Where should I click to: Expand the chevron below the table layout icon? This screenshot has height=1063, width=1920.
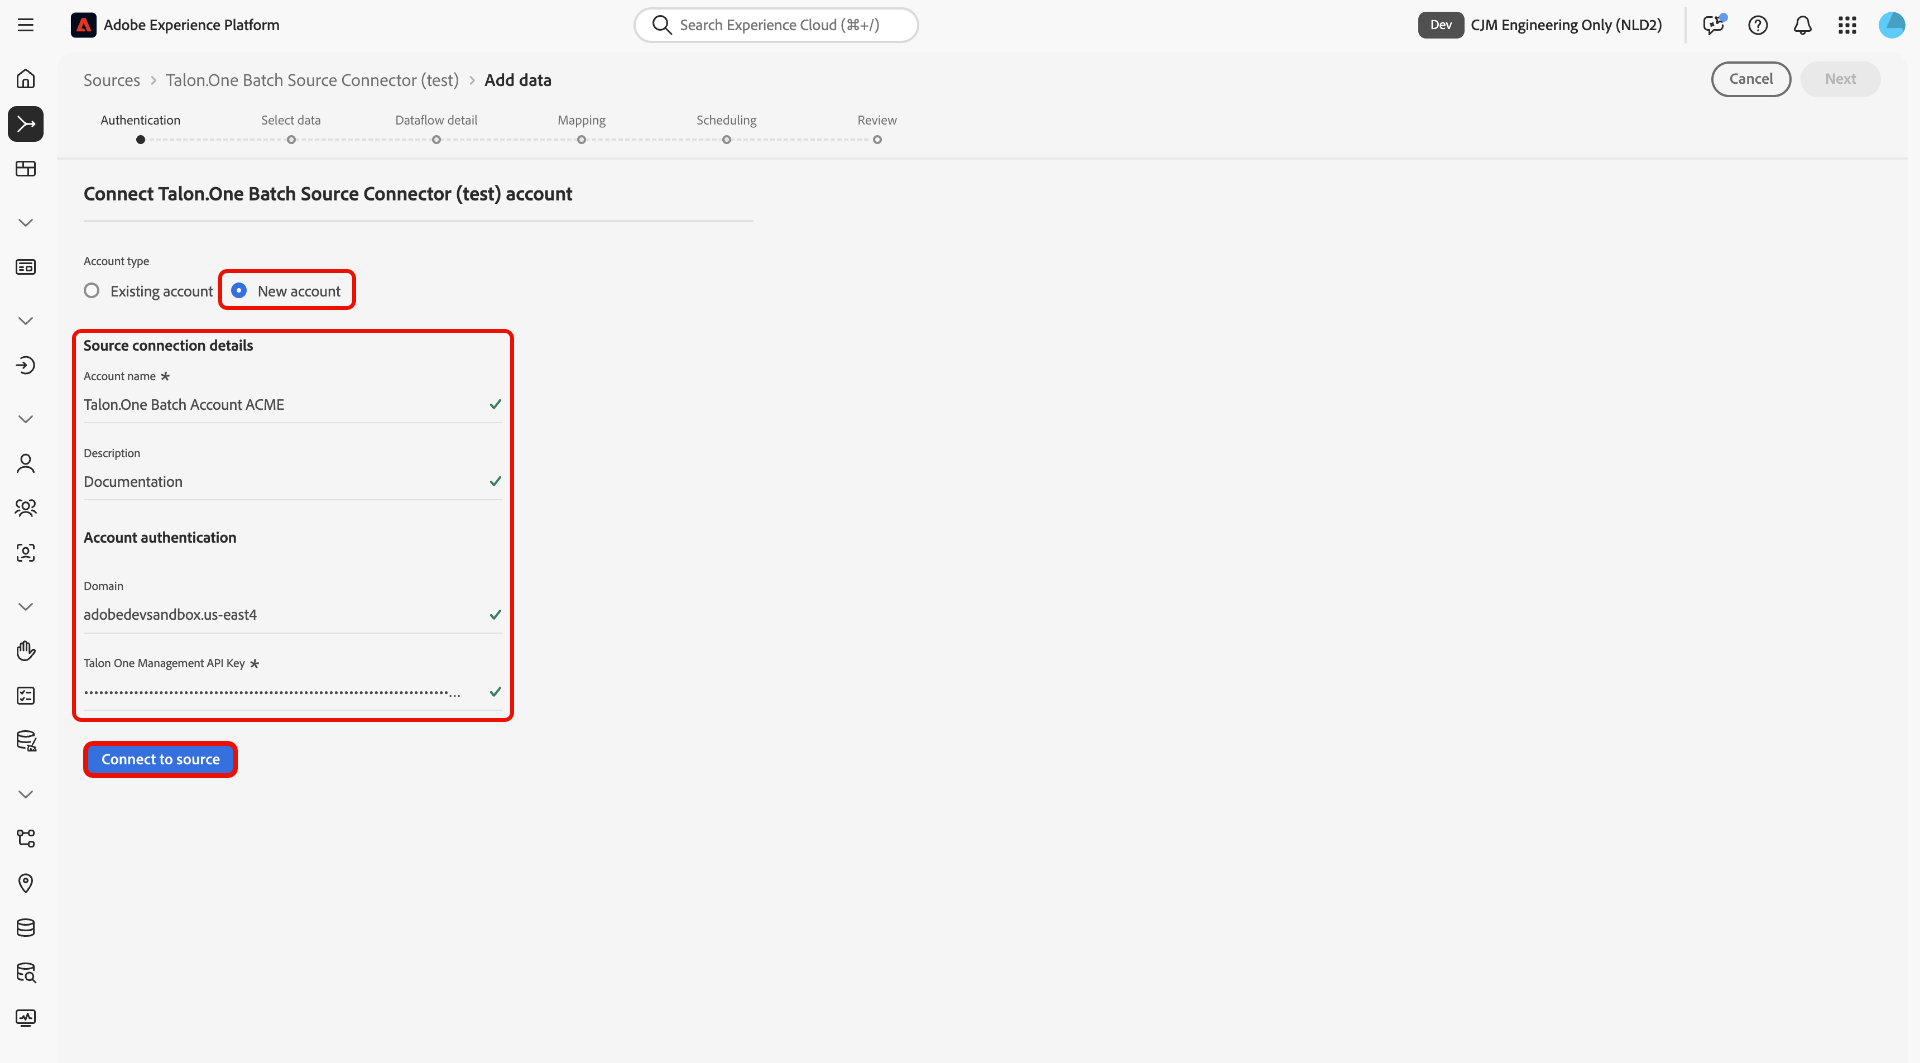(x=26, y=222)
